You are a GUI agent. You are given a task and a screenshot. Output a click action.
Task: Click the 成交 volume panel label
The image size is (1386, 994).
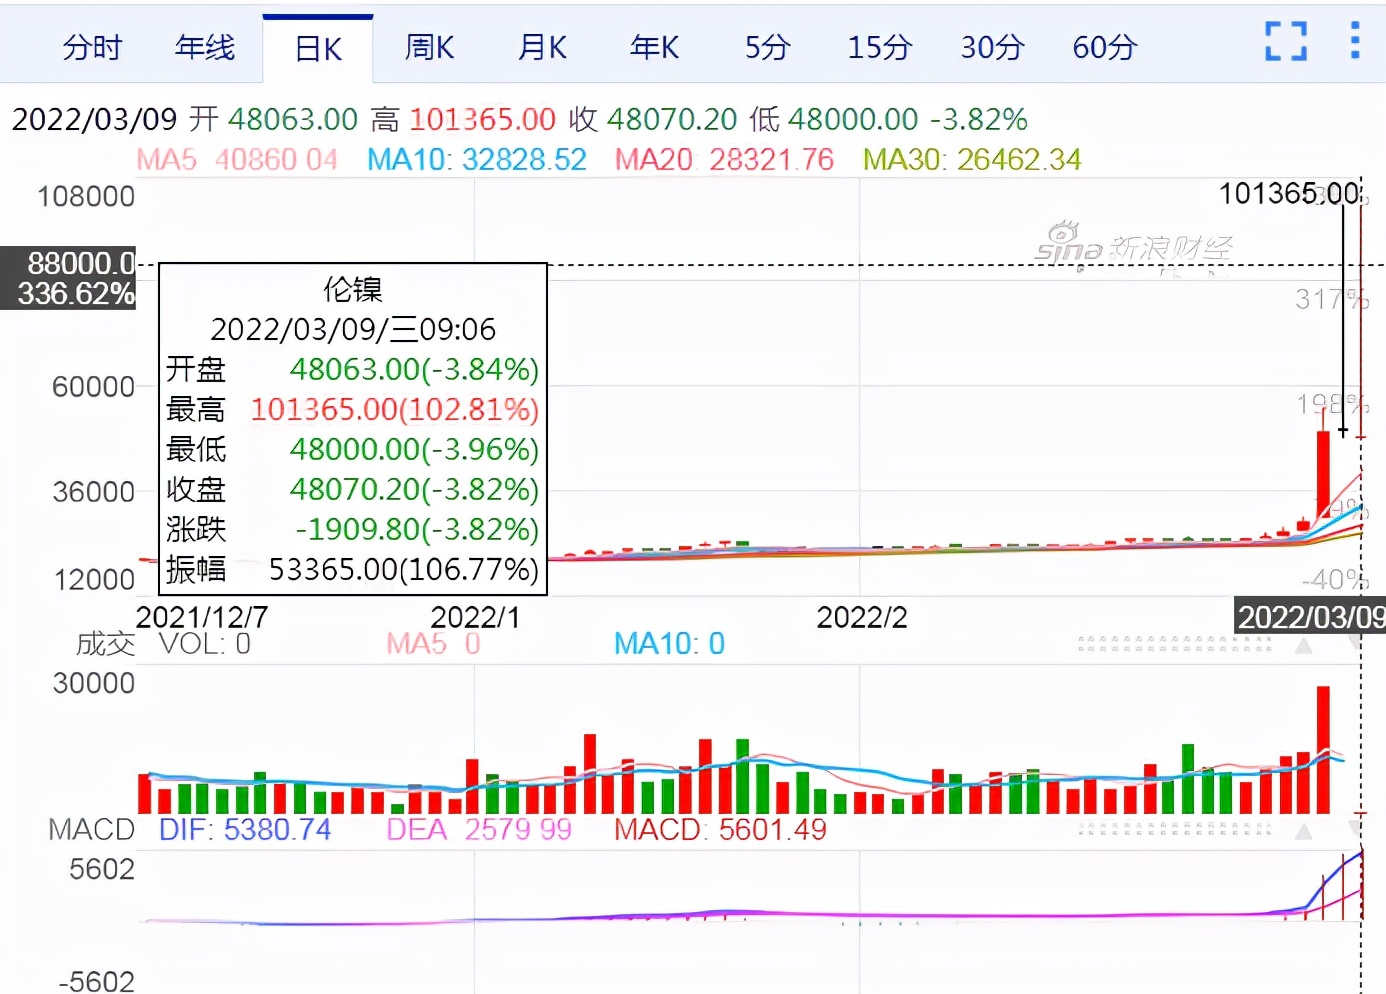pos(106,644)
